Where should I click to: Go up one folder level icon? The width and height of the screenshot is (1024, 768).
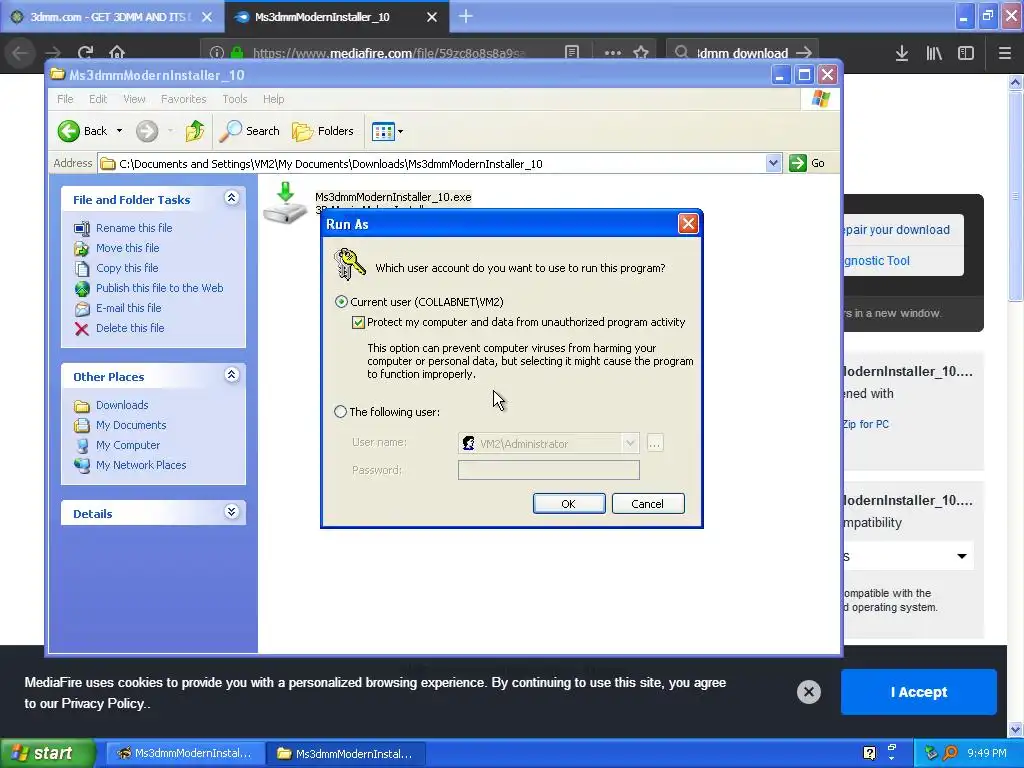point(195,131)
